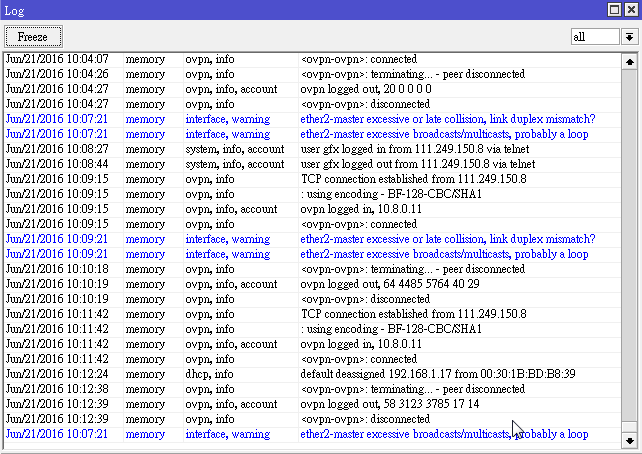The width and height of the screenshot is (642, 454).
Task: Select 10:07:21 broadcasts warning below collision warning
Action: click(313, 134)
